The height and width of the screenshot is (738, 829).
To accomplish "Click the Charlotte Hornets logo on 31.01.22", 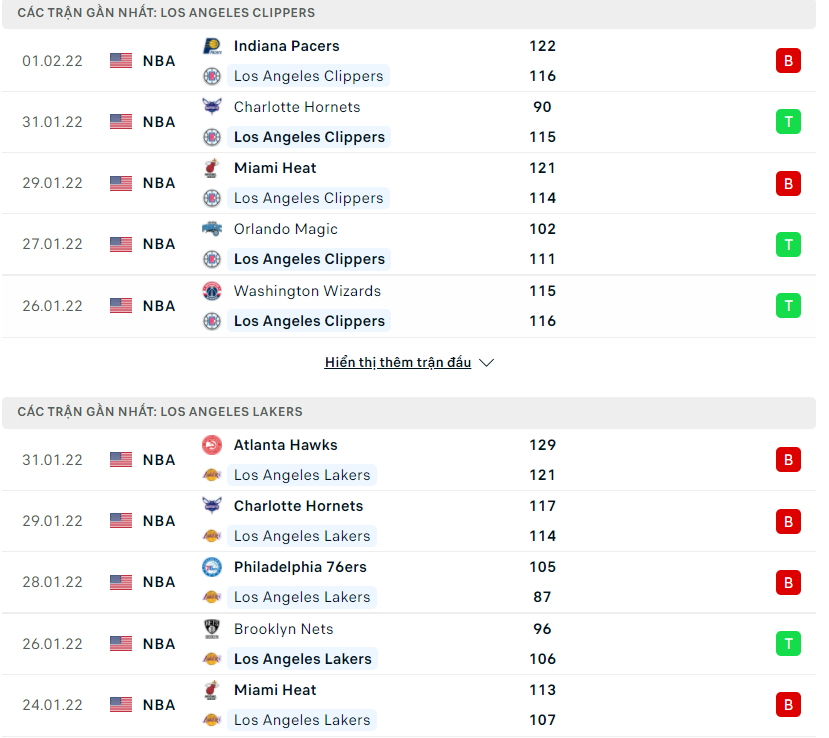I will 212,107.
